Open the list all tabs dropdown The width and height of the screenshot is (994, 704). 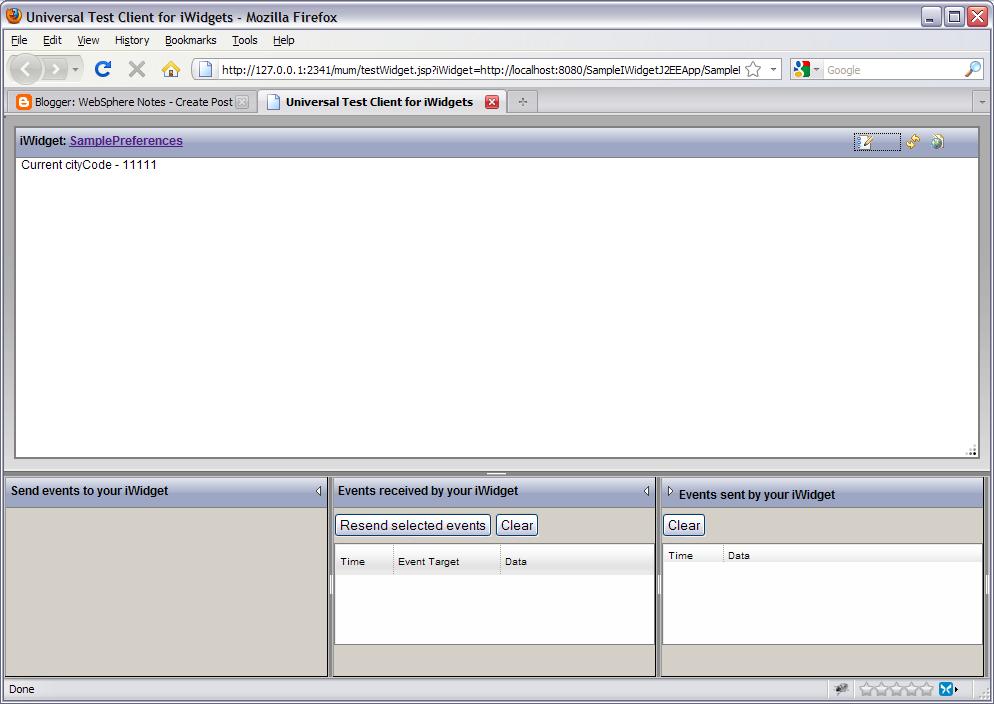click(981, 101)
